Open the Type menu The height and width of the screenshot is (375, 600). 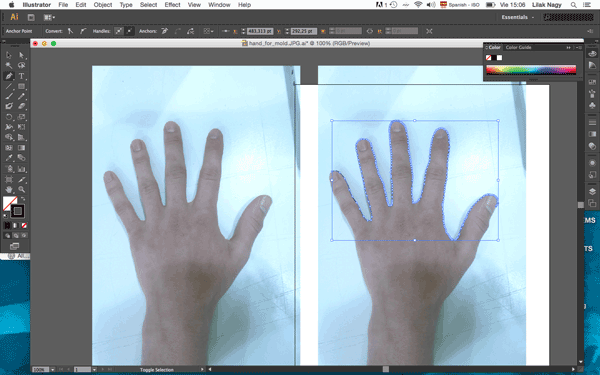pos(126,5)
